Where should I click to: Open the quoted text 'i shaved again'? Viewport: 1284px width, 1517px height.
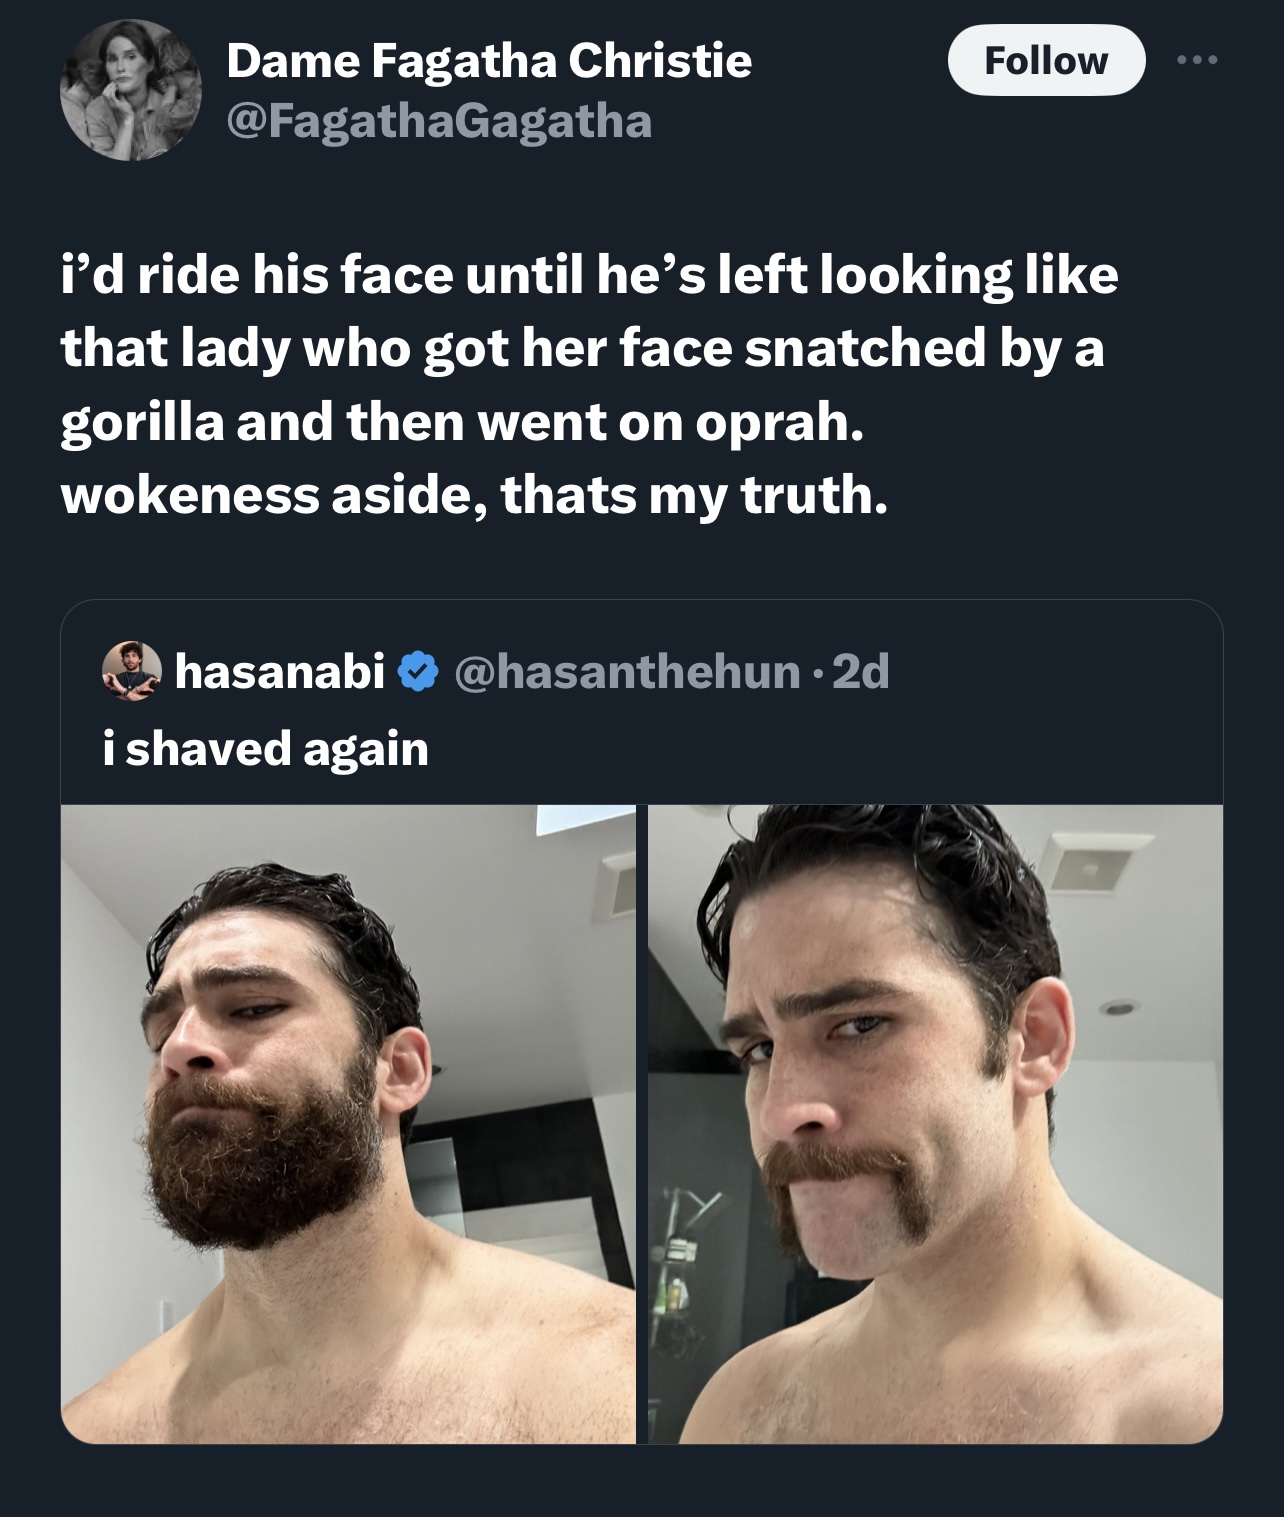pos(265,748)
